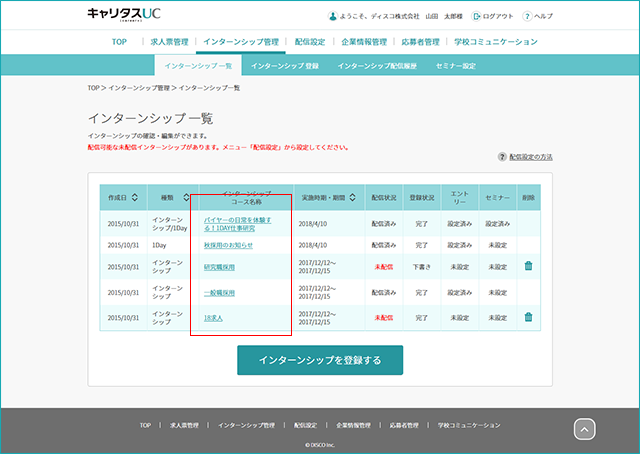Delete the 18求人 row with its trash icon

coord(528,317)
